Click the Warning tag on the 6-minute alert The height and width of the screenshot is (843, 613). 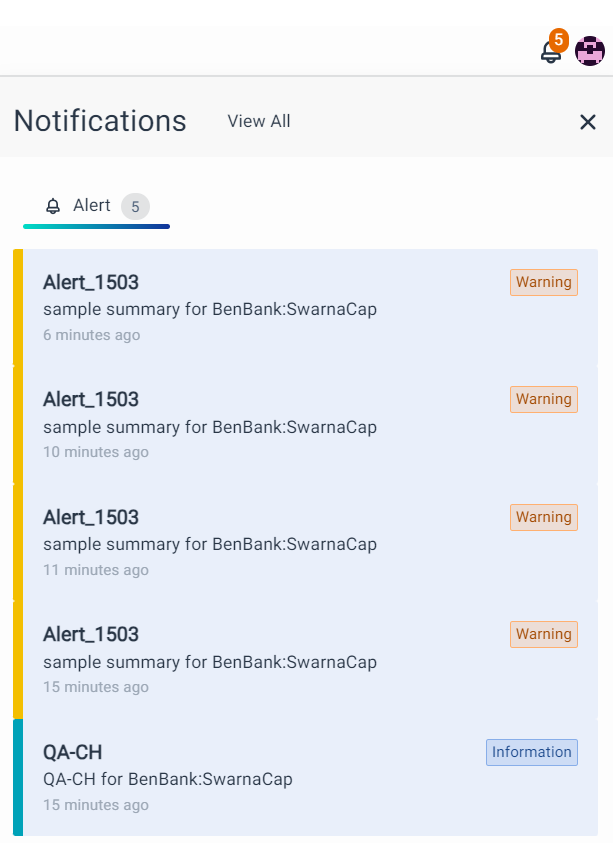tap(544, 282)
